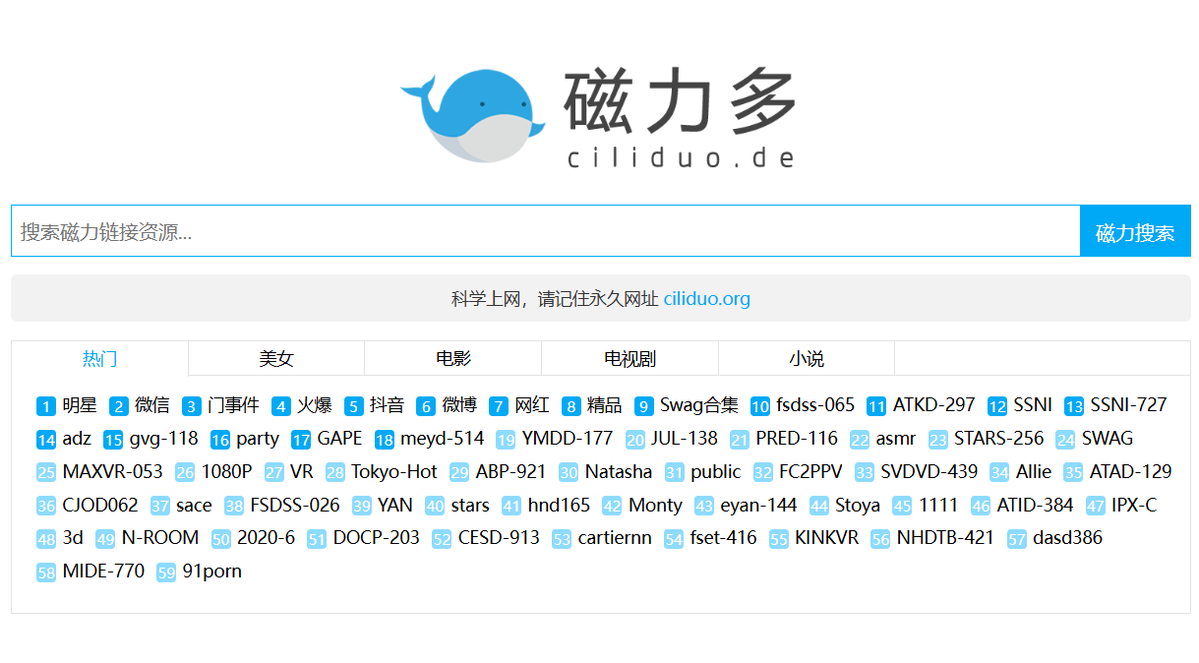Image resolution: width=1199 pixels, height=663 pixels.
Task: Open the asmr keyword
Action: click(896, 439)
